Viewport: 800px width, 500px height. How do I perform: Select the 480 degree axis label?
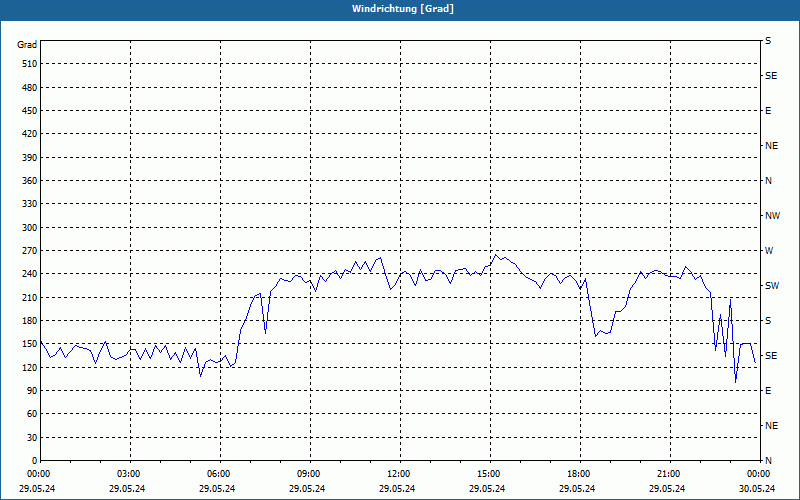coord(30,88)
